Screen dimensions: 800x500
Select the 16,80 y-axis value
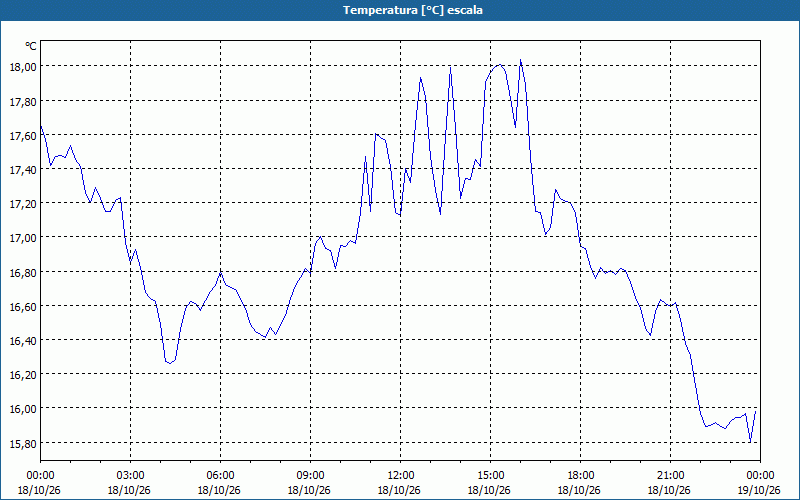(23, 272)
